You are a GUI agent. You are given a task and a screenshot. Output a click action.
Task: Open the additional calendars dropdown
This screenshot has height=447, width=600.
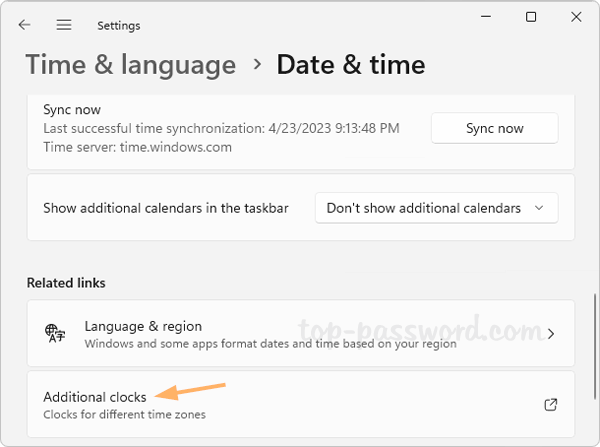coord(436,208)
